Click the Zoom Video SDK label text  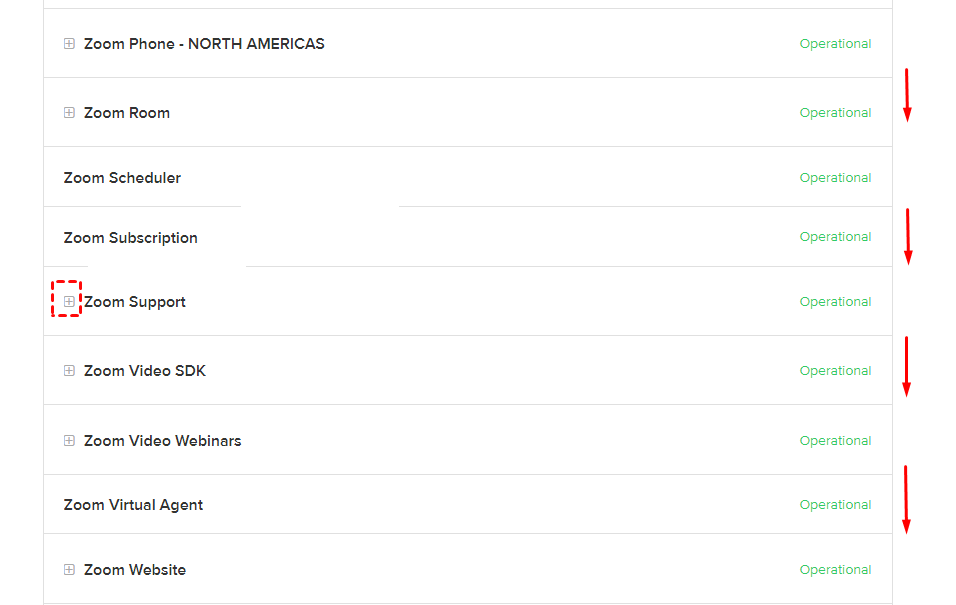point(145,371)
